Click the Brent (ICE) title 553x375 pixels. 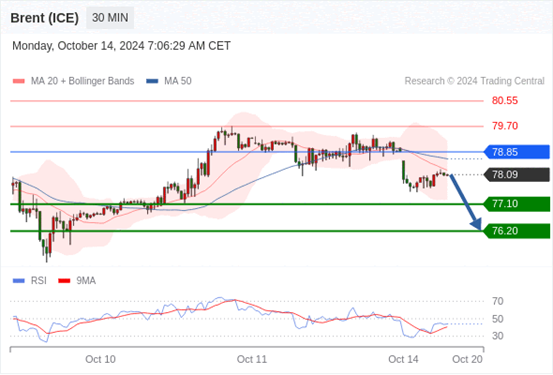(x=44, y=18)
